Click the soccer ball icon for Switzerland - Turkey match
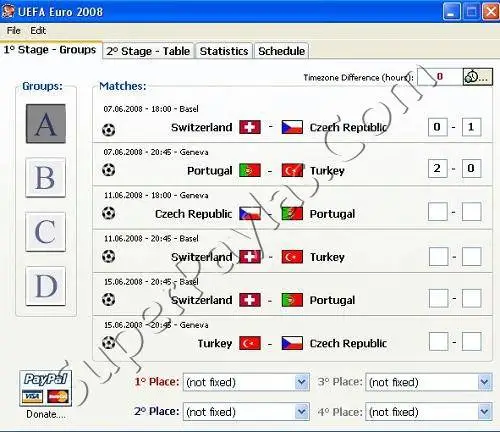Image resolution: width=500 pixels, height=432 pixels. point(108,256)
